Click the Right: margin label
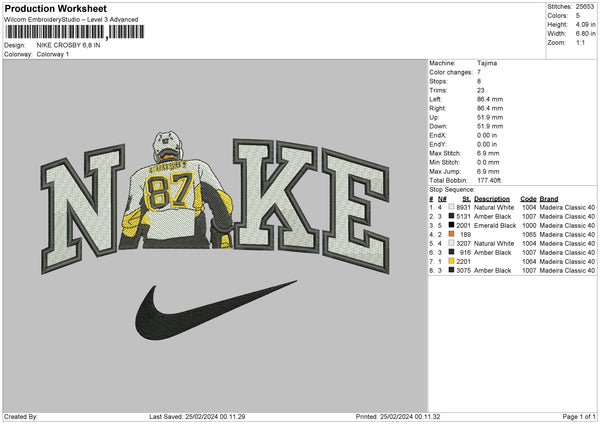 (x=437, y=108)
